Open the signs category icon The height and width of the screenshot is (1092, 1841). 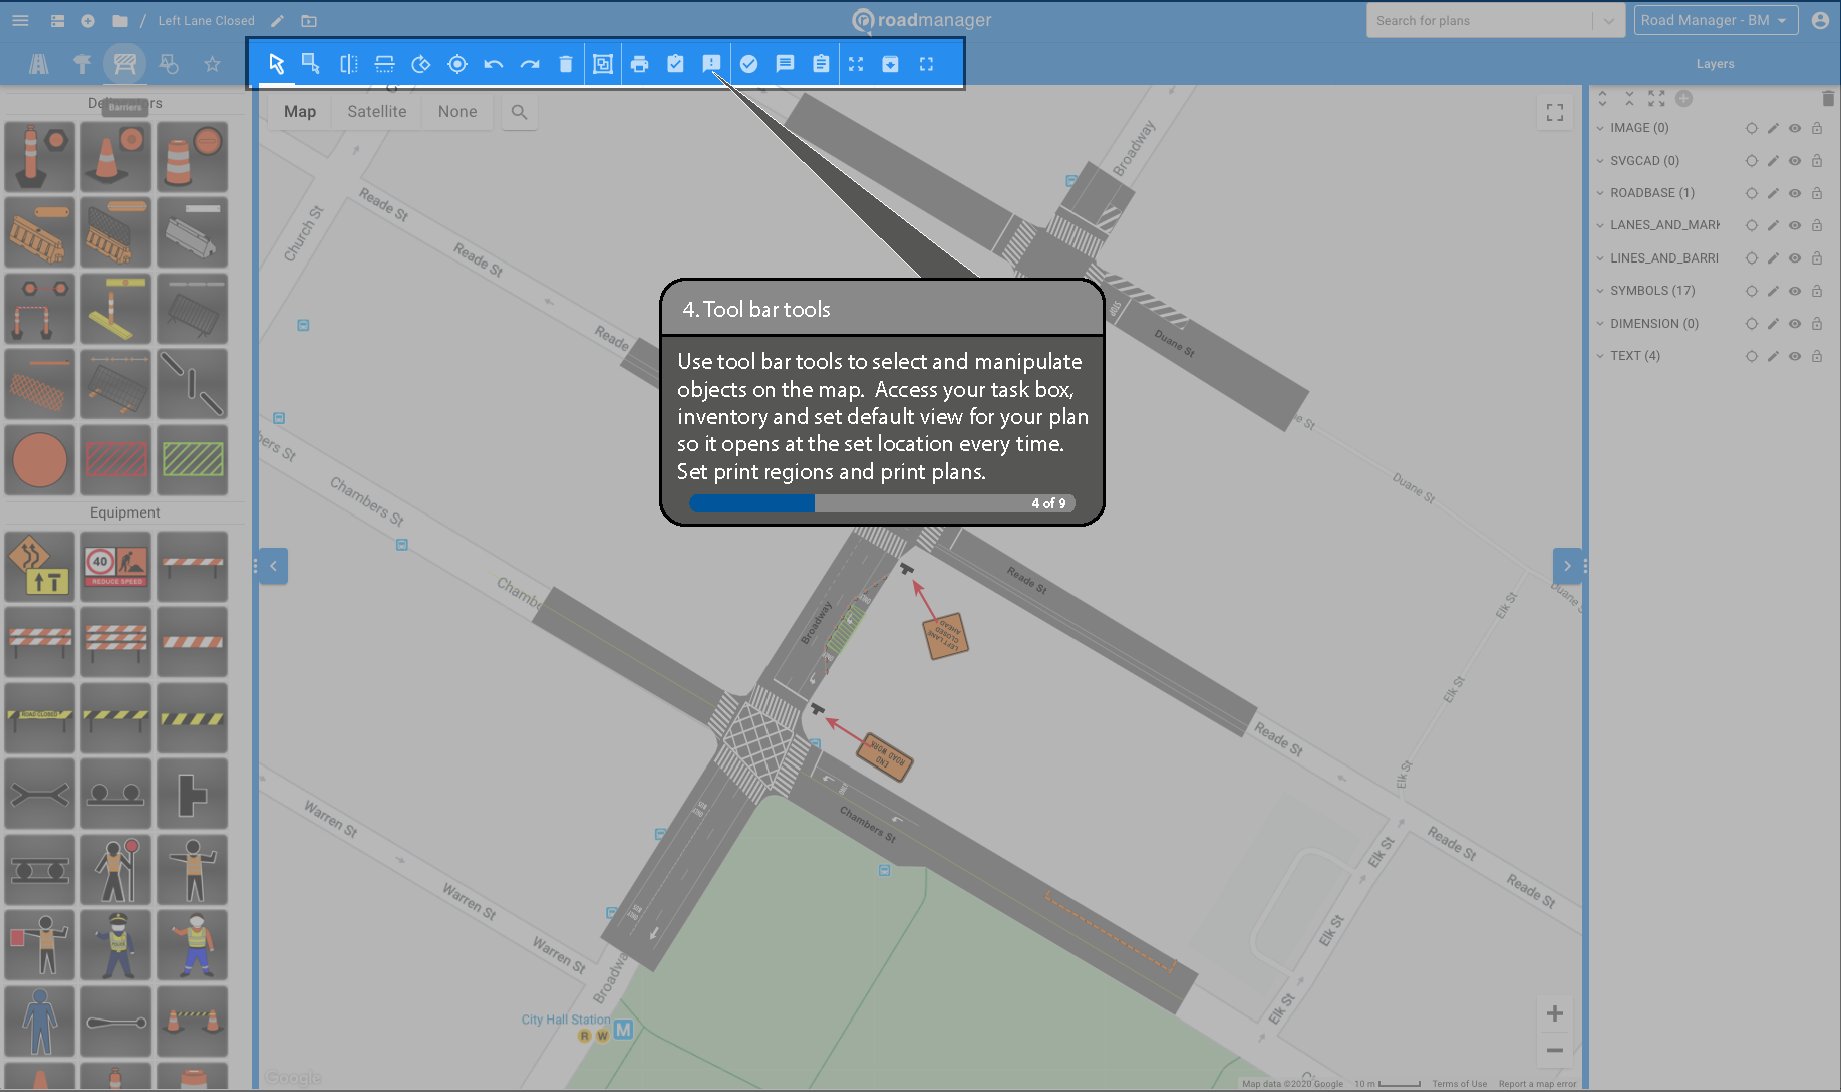82,64
